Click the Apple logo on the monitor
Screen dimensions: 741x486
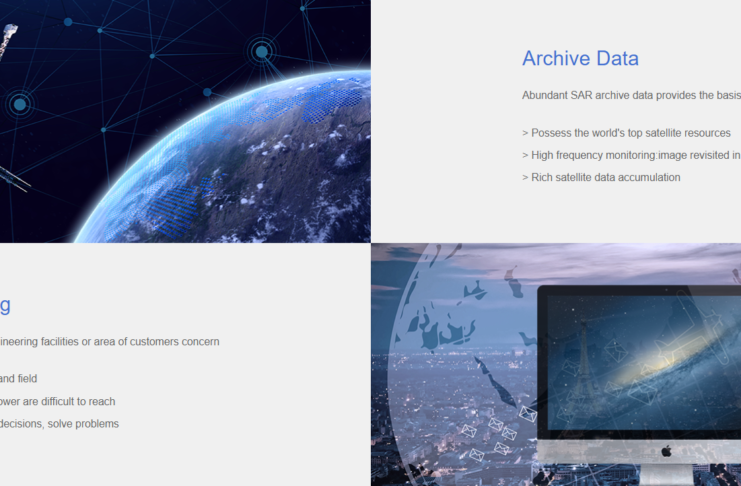click(666, 451)
